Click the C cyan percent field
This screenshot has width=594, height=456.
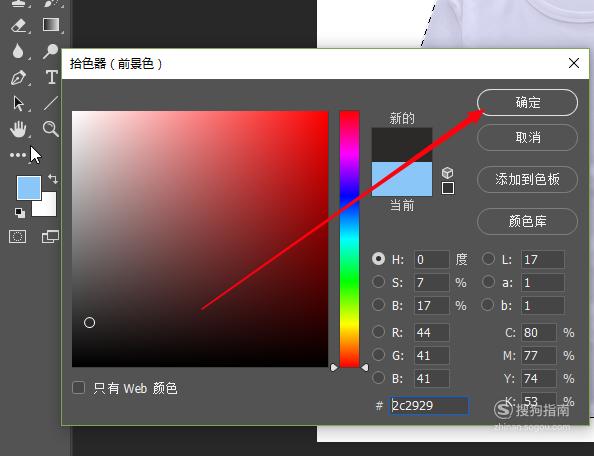tap(539, 333)
